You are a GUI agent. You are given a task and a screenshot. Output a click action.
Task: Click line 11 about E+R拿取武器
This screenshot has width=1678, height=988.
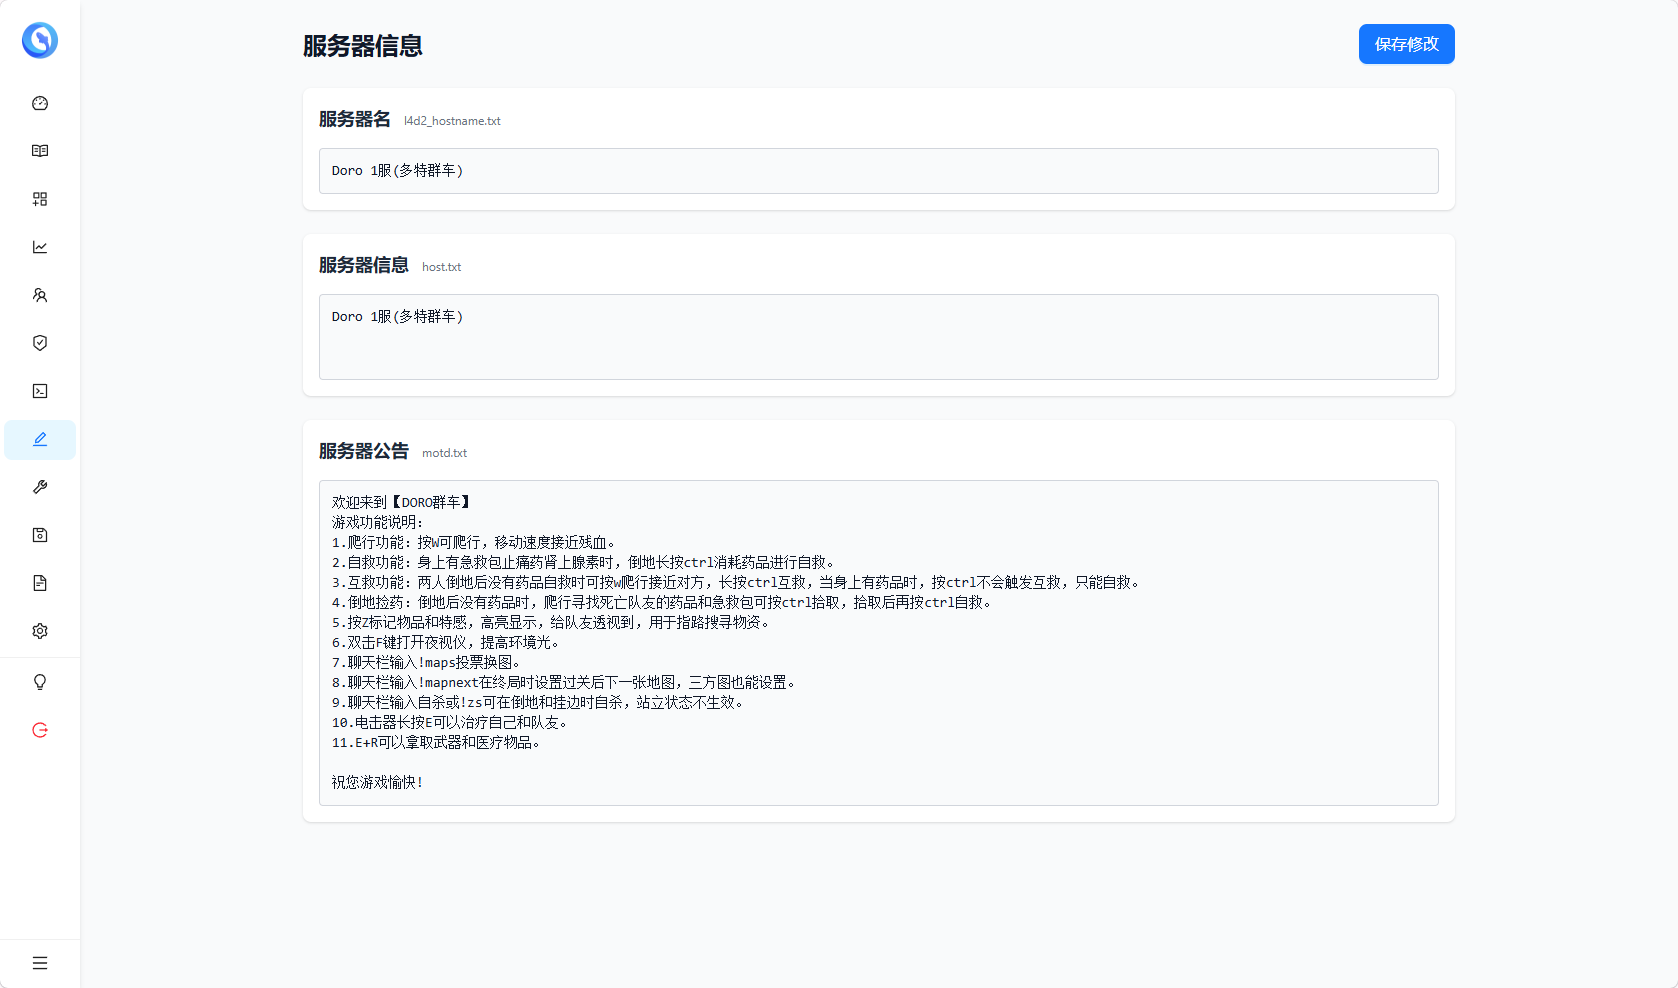coord(436,742)
